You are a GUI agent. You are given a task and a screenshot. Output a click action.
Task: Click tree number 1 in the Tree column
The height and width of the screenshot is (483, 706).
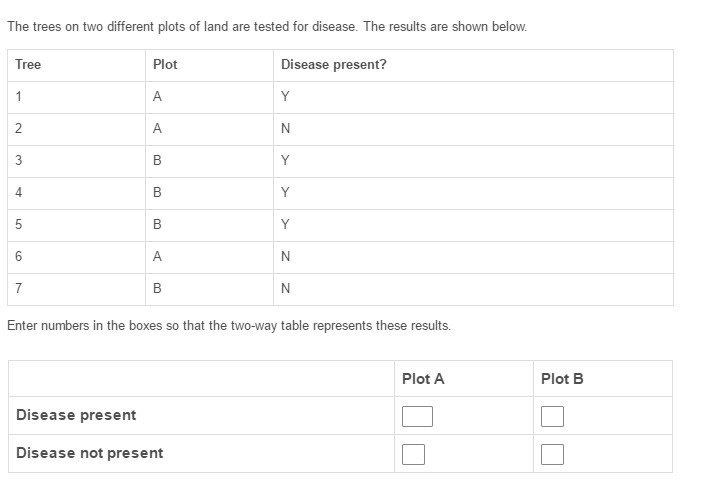coord(19,97)
